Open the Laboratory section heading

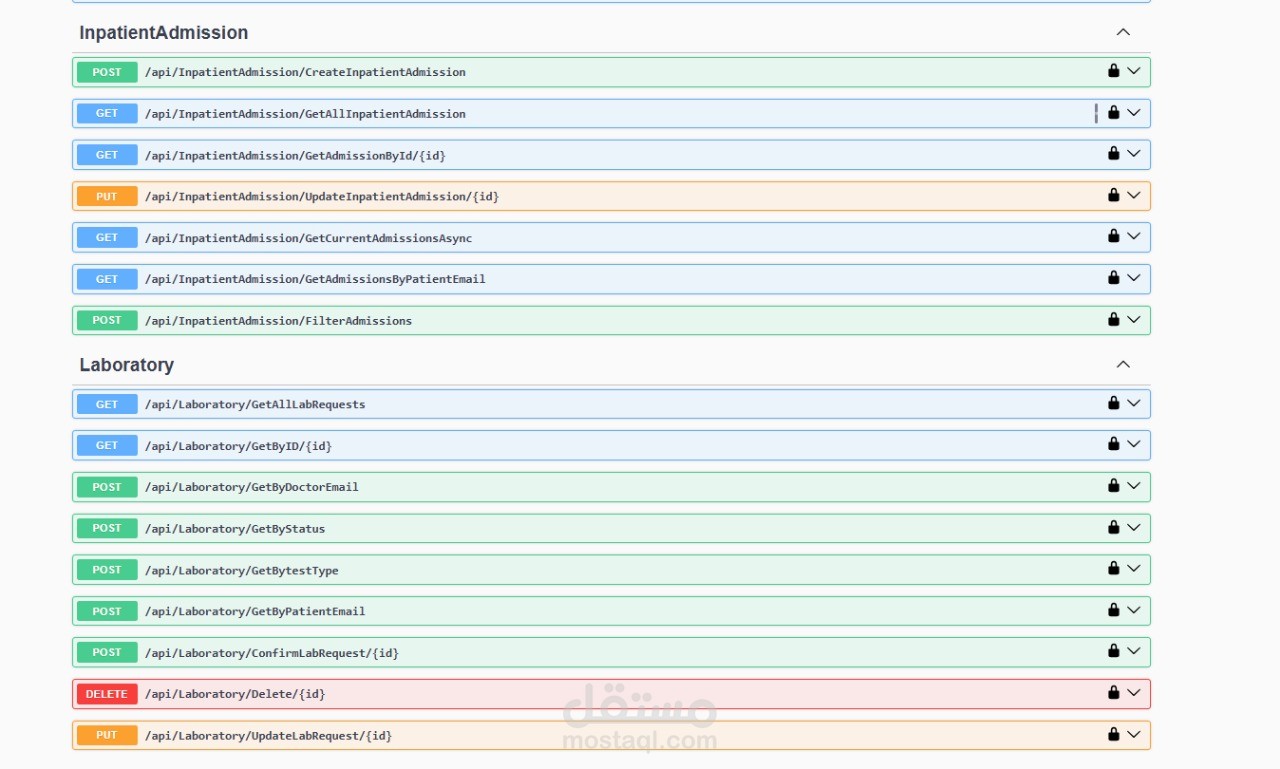[x=127, y=365]
